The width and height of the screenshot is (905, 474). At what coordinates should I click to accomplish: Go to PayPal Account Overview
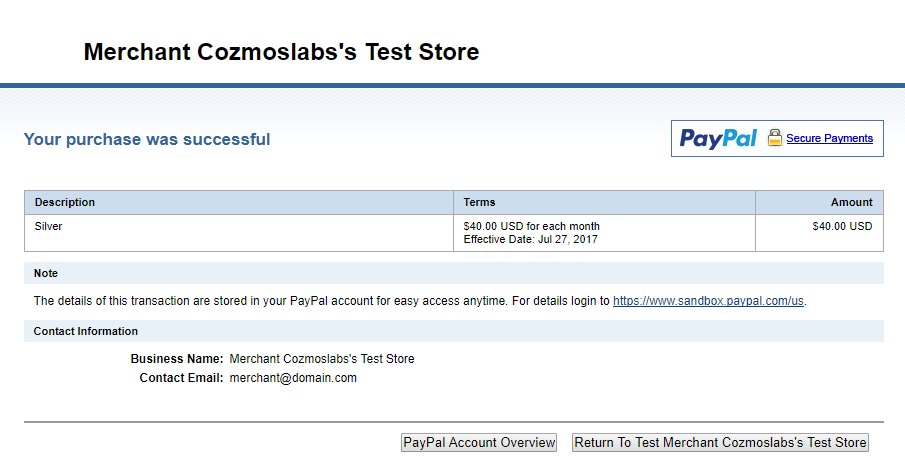tap(479, 442)
